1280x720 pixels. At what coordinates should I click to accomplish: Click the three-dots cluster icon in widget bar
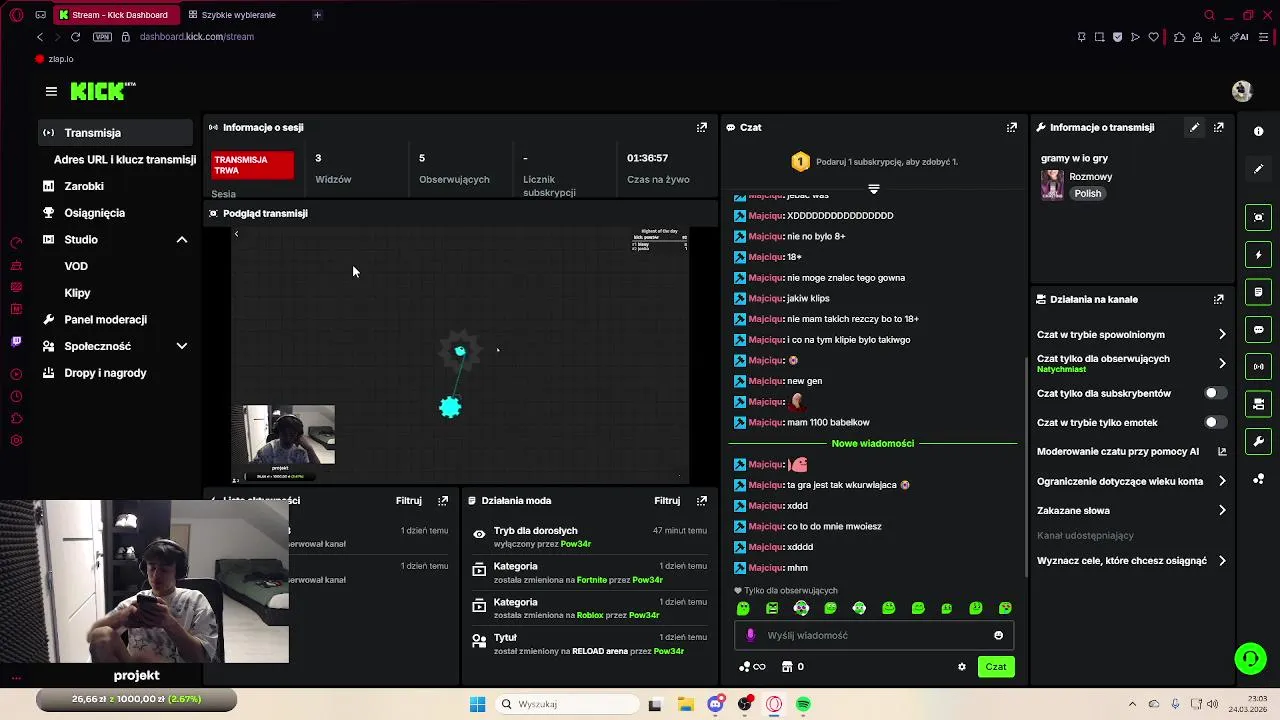[x=1258, y=479]
